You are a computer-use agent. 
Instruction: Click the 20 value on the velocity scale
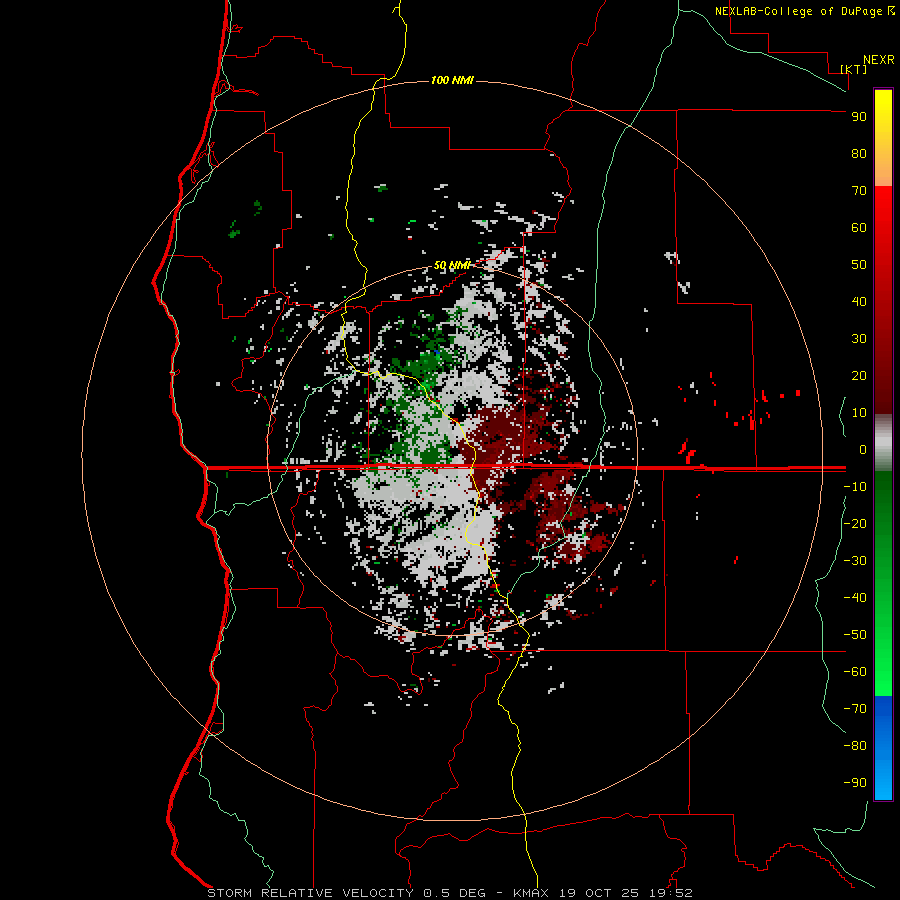(x=859, y=376)
